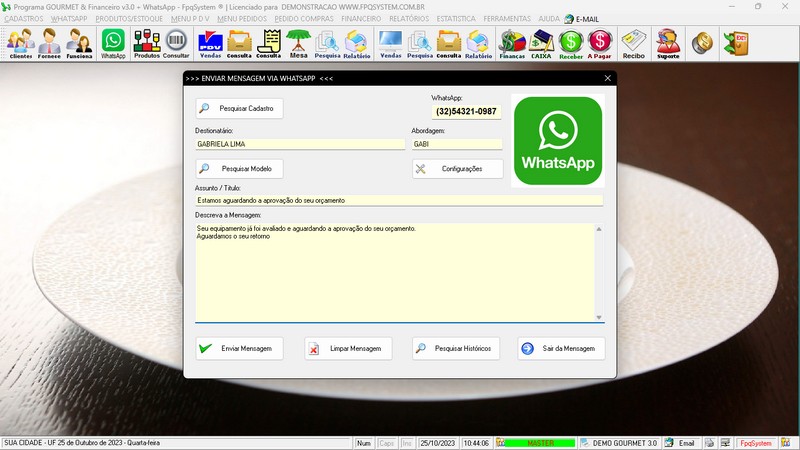Image resolution: width=800 pixels, height=450 pixels.
Task: Open the MENU PEDIDOS menu
Action: [242, 19]
